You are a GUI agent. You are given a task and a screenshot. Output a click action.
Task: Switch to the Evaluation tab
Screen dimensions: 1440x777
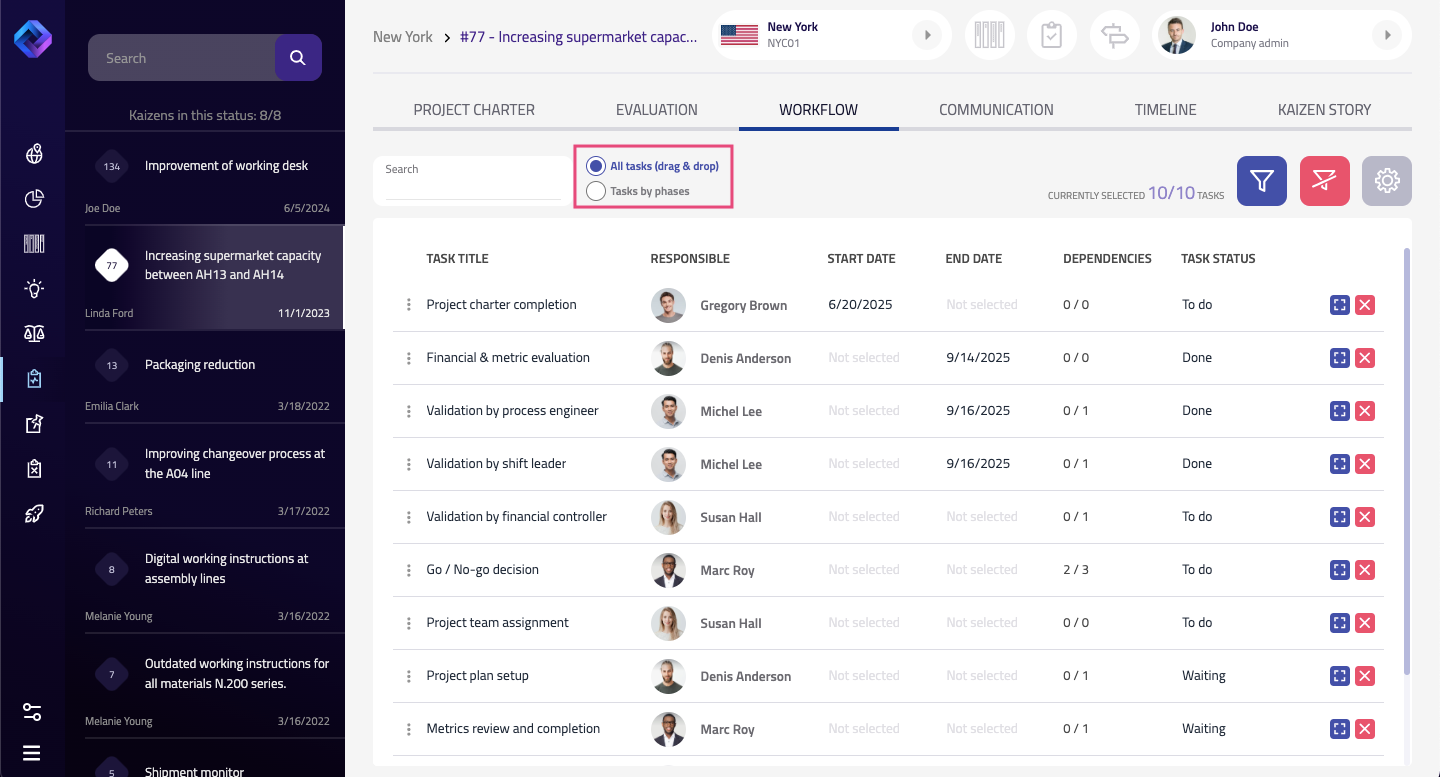pos(657,110)
